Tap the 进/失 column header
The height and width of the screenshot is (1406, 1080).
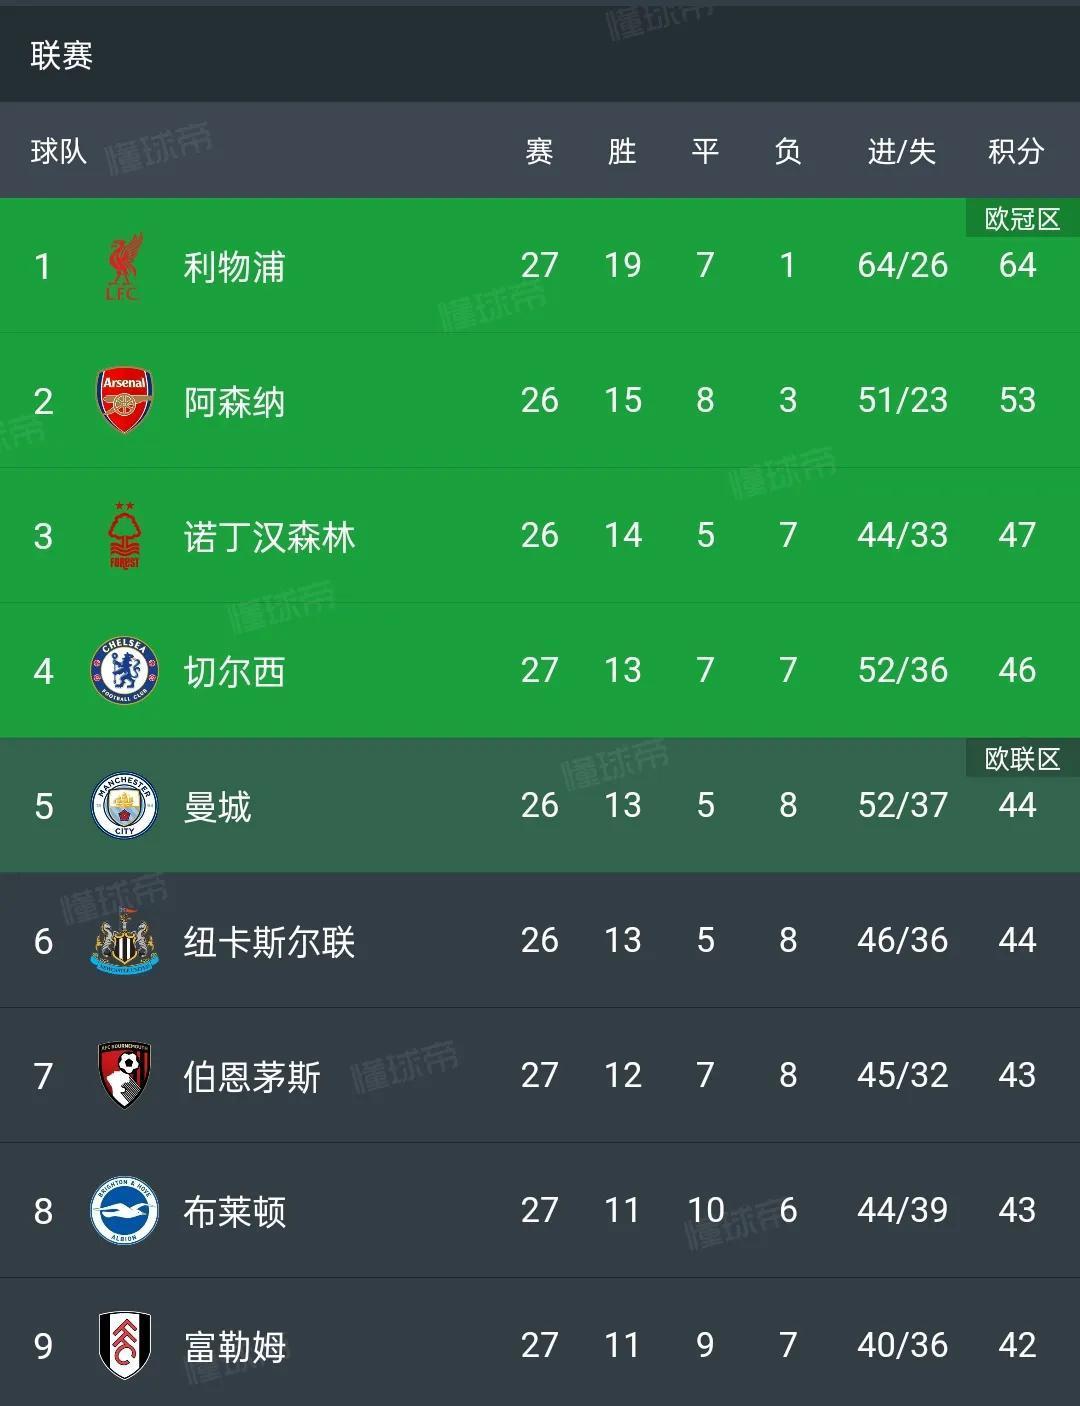(901, 151)
